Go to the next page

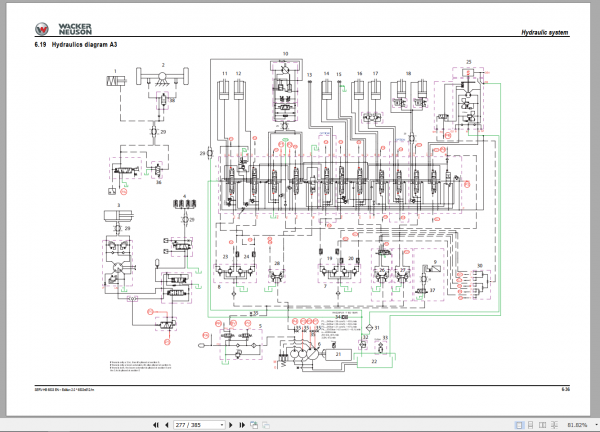[231, 425]
